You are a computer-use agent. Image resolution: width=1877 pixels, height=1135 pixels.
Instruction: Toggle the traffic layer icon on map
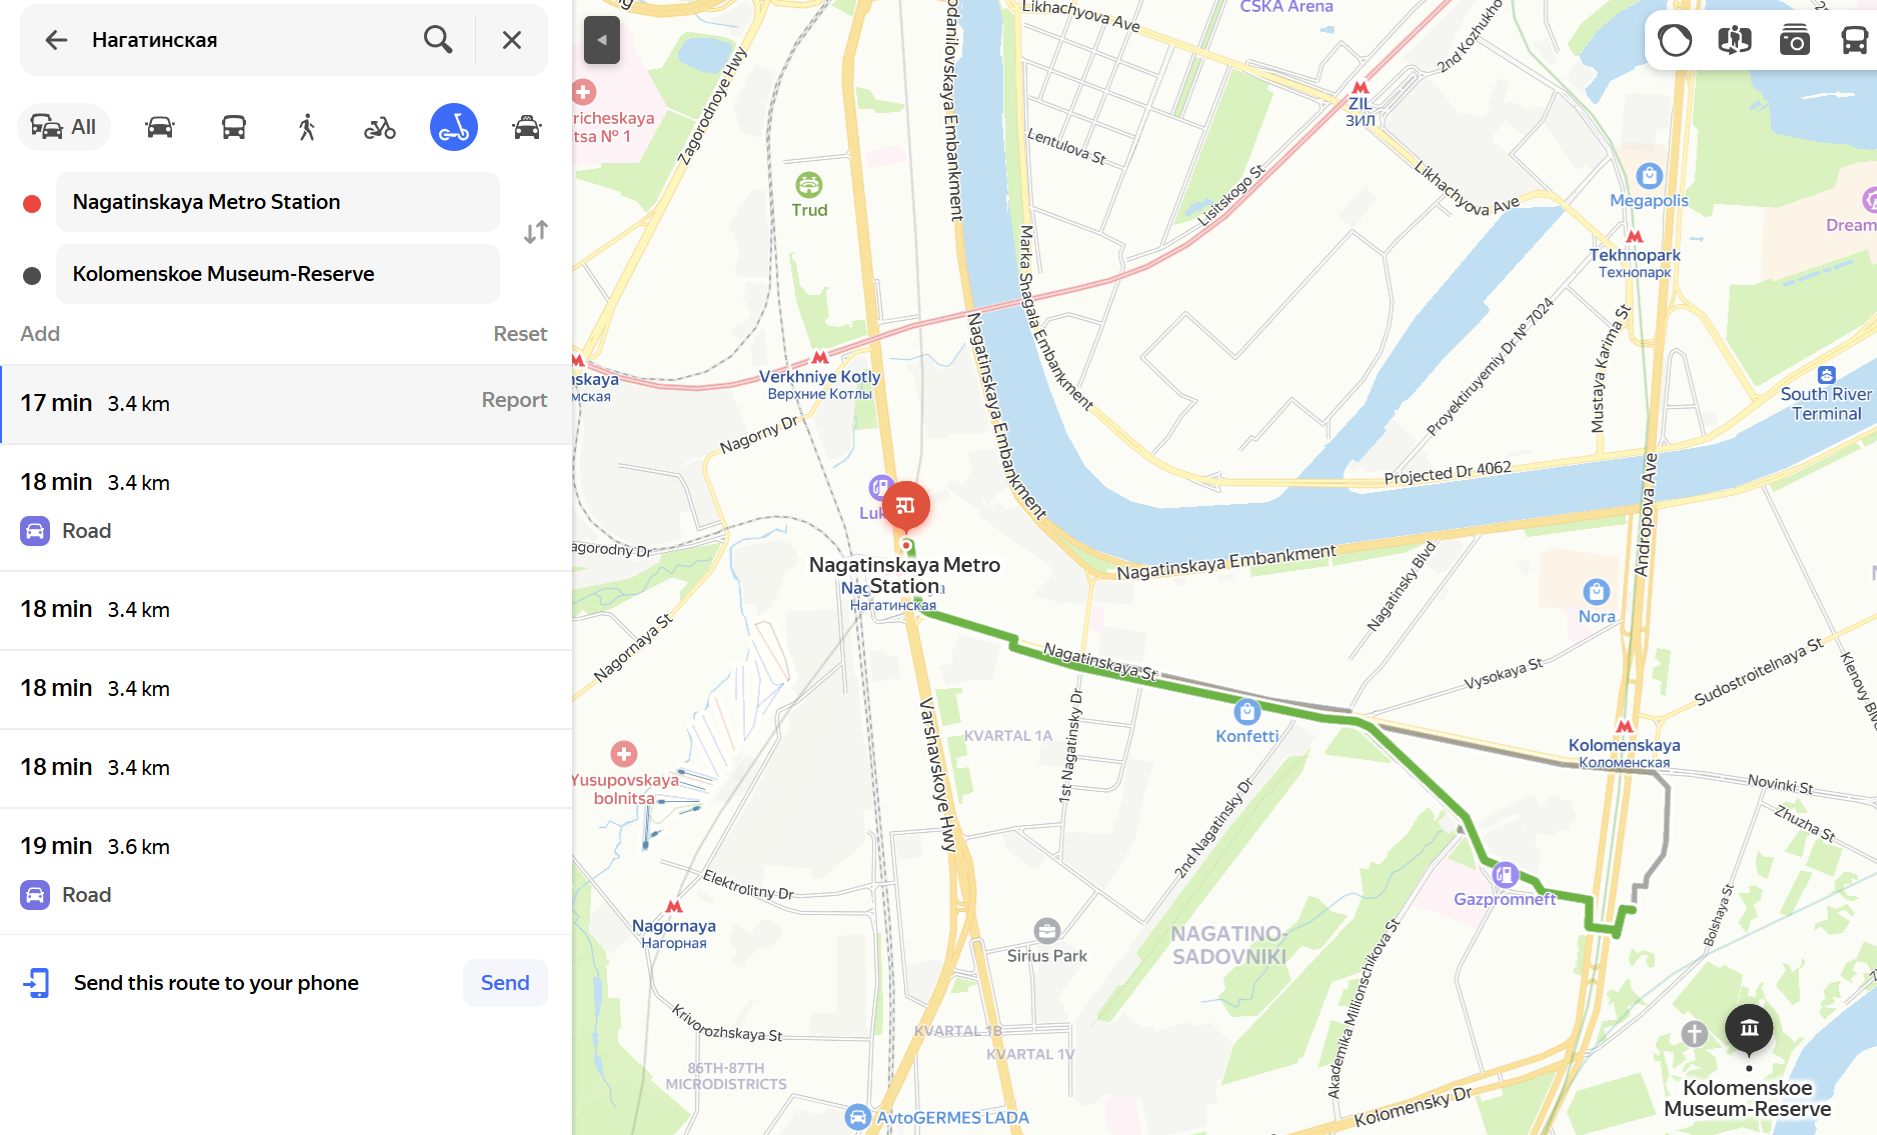click(1675, 40)
